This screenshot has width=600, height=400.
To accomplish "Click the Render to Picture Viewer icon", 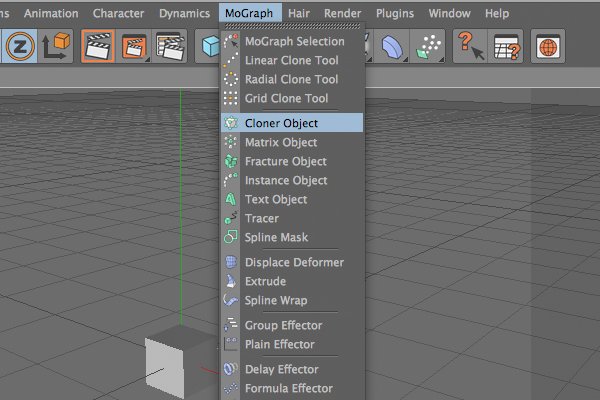I will [x=134, y=46].
